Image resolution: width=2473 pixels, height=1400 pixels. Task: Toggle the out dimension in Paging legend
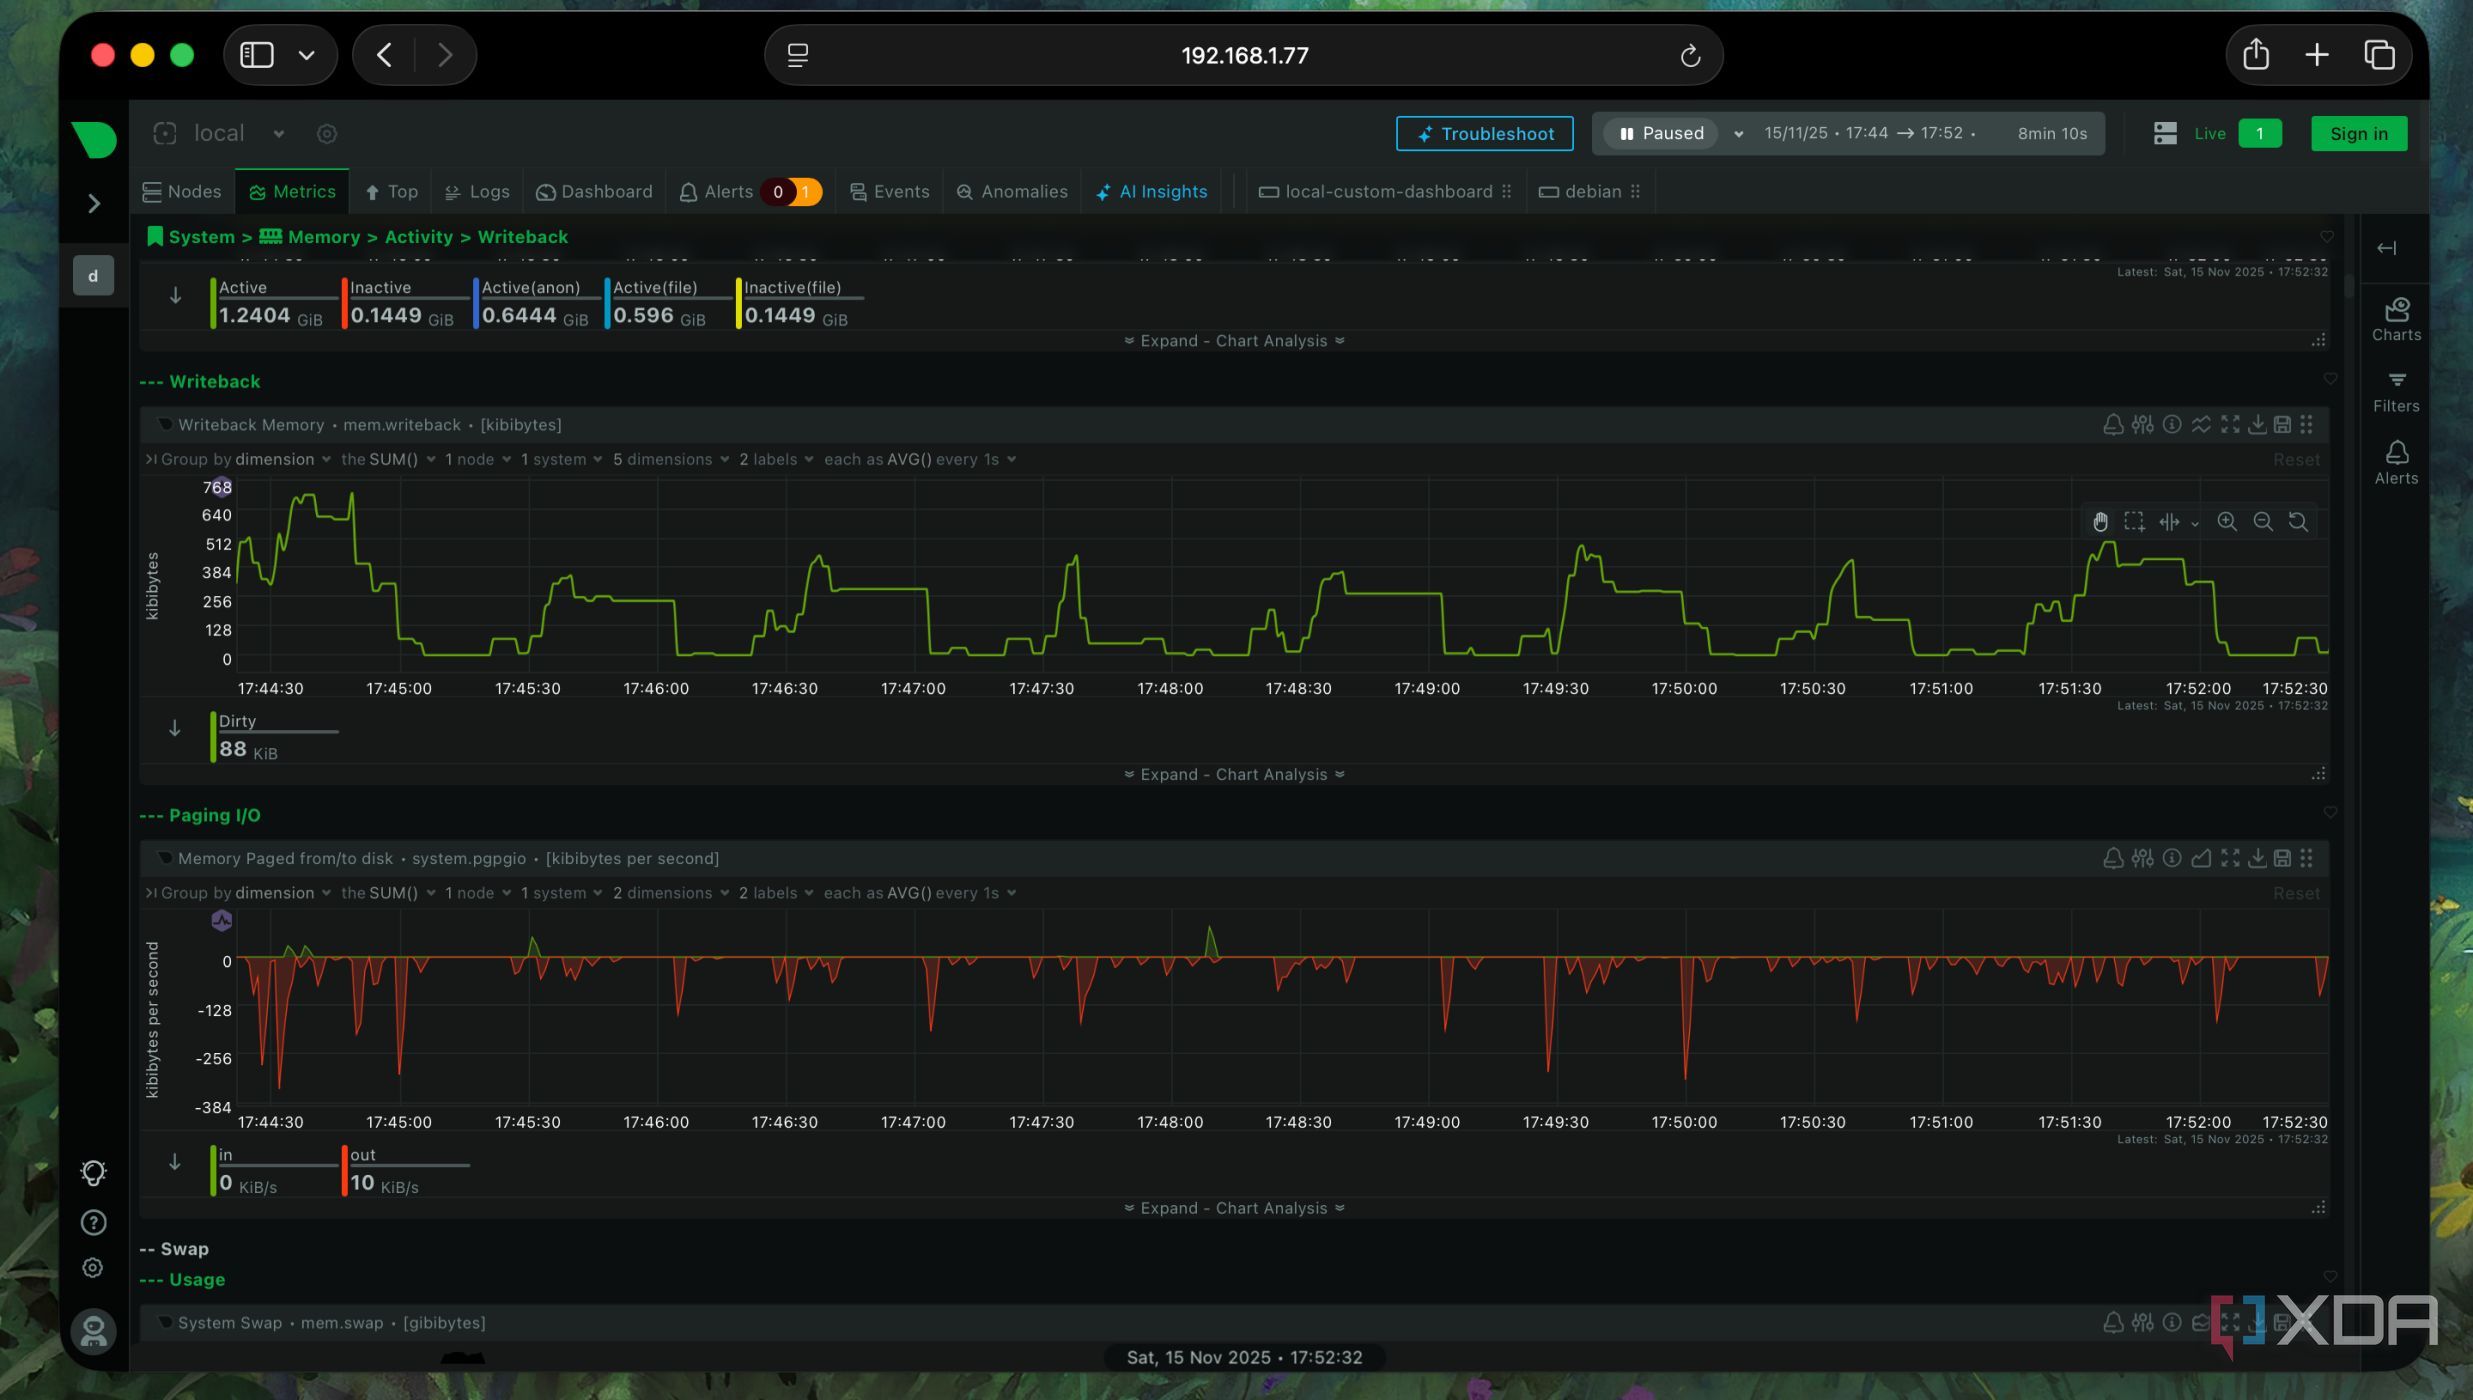click(406, 1170)
